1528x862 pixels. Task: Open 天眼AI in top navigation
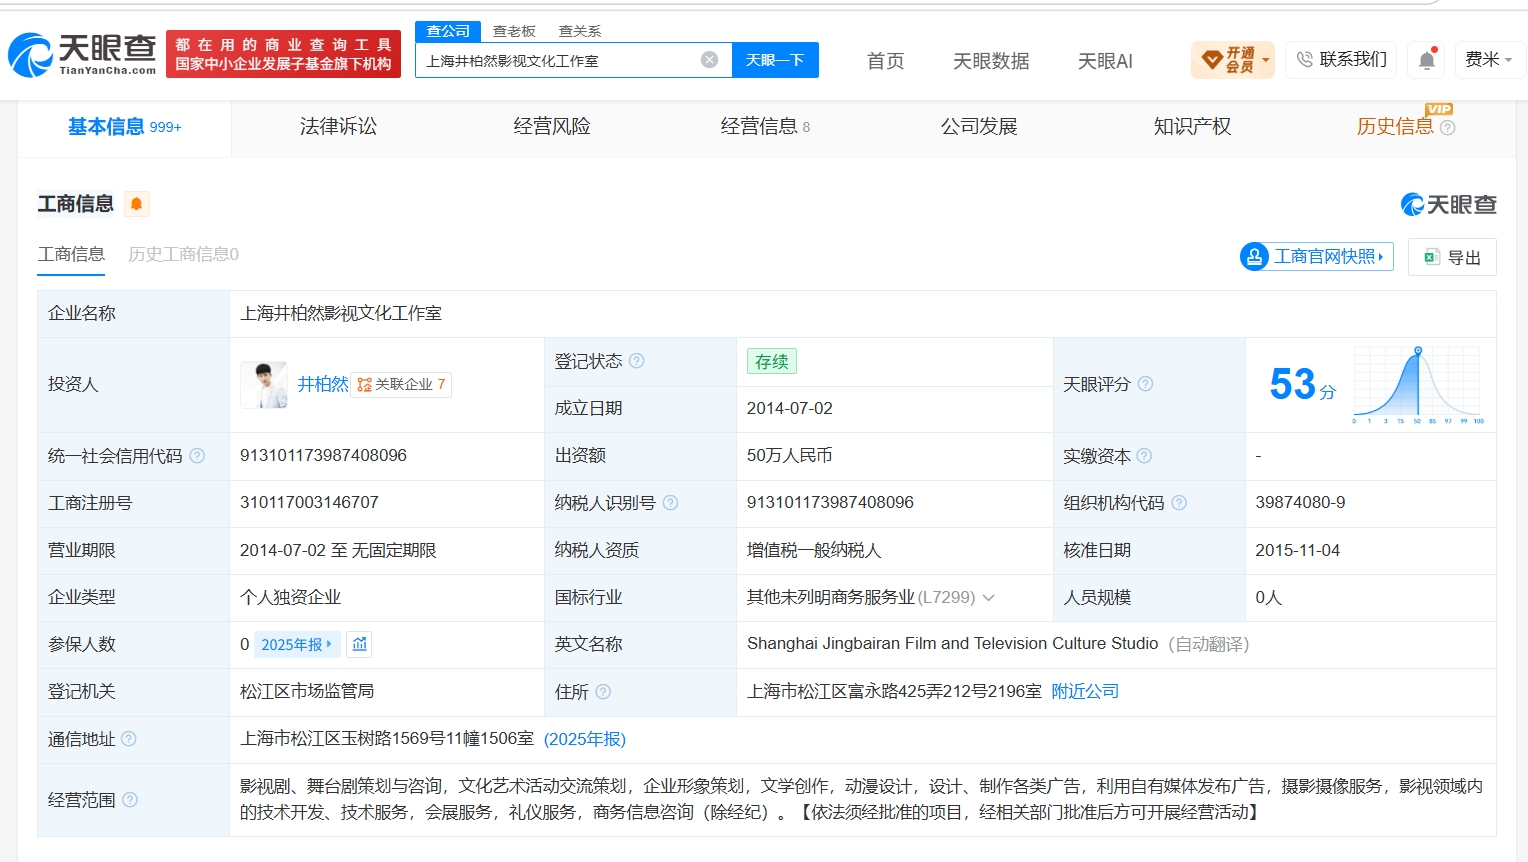(1105, 61)
